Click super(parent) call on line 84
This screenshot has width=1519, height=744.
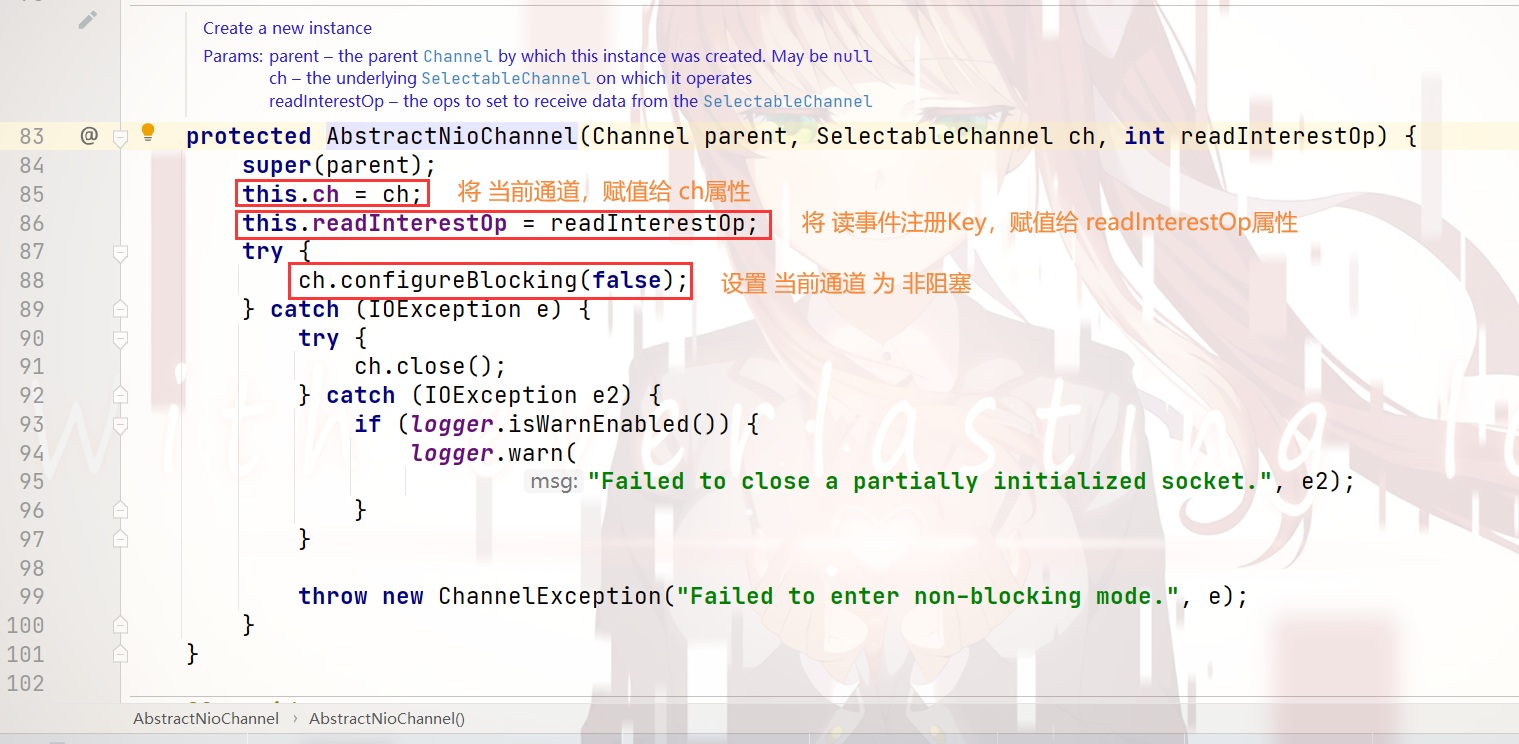(x=340, y=165)
